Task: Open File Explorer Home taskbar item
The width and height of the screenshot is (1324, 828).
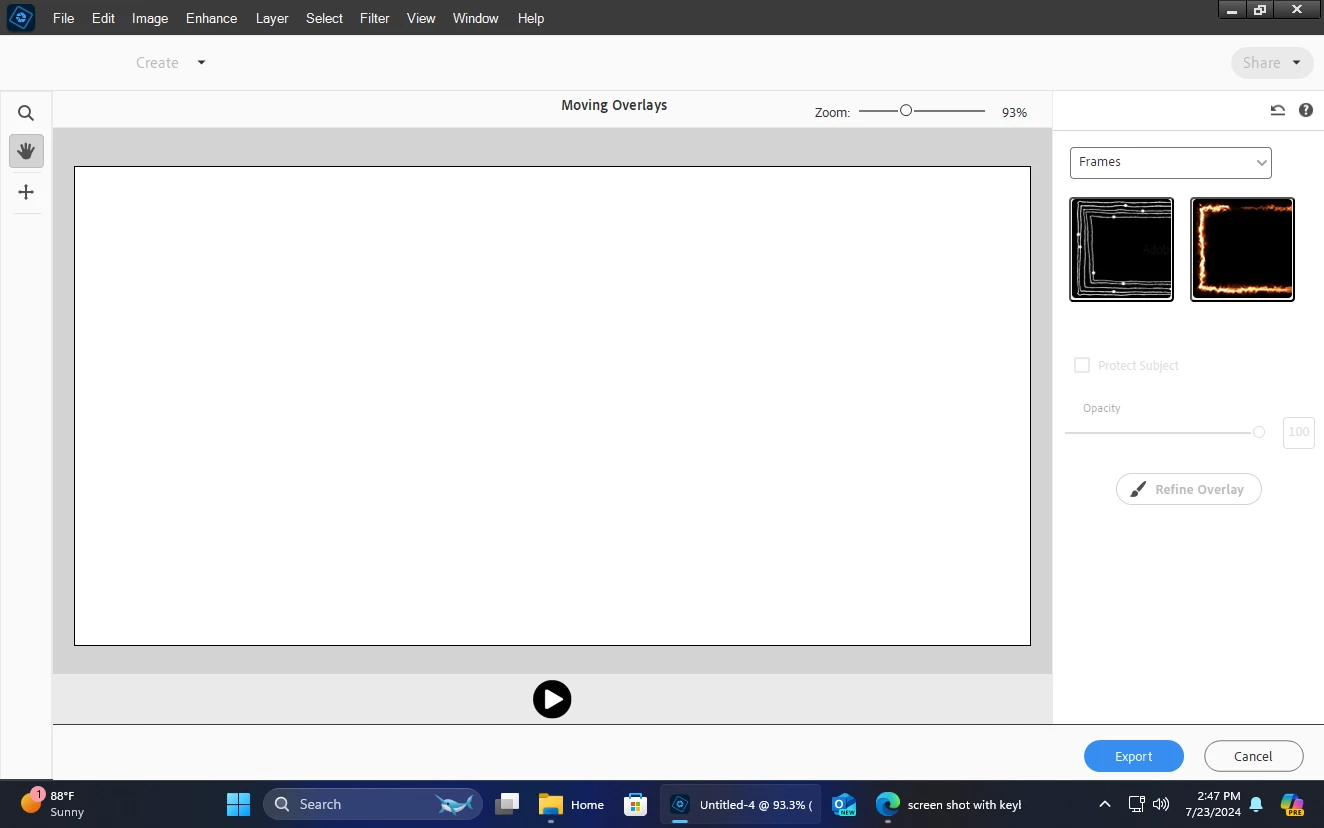Action: coord(571,804)
